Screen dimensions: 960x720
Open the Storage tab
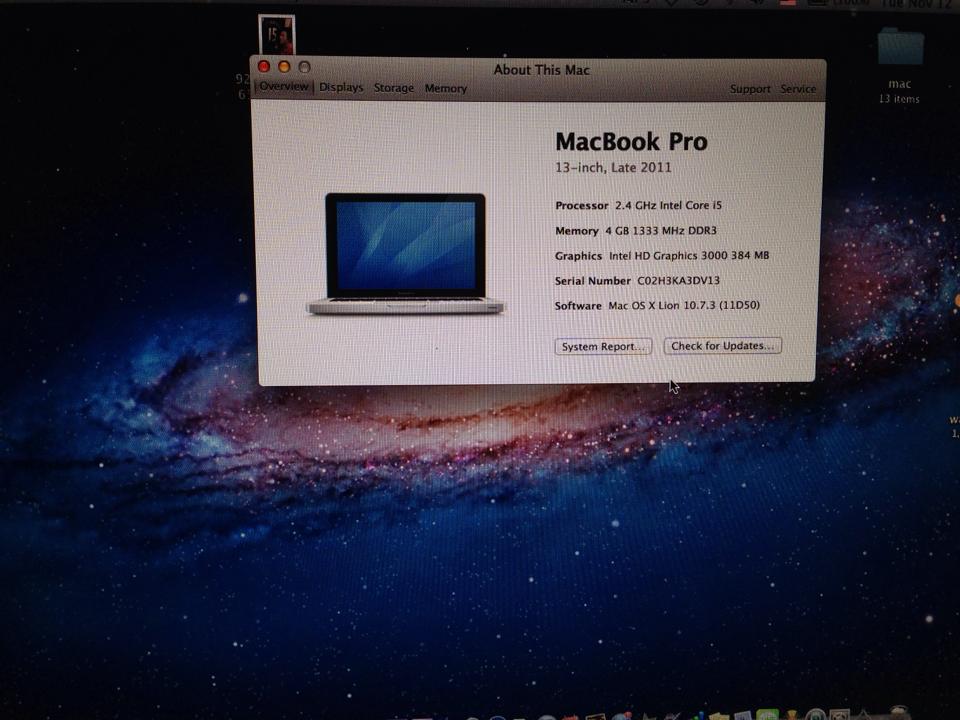click(393, 88)
